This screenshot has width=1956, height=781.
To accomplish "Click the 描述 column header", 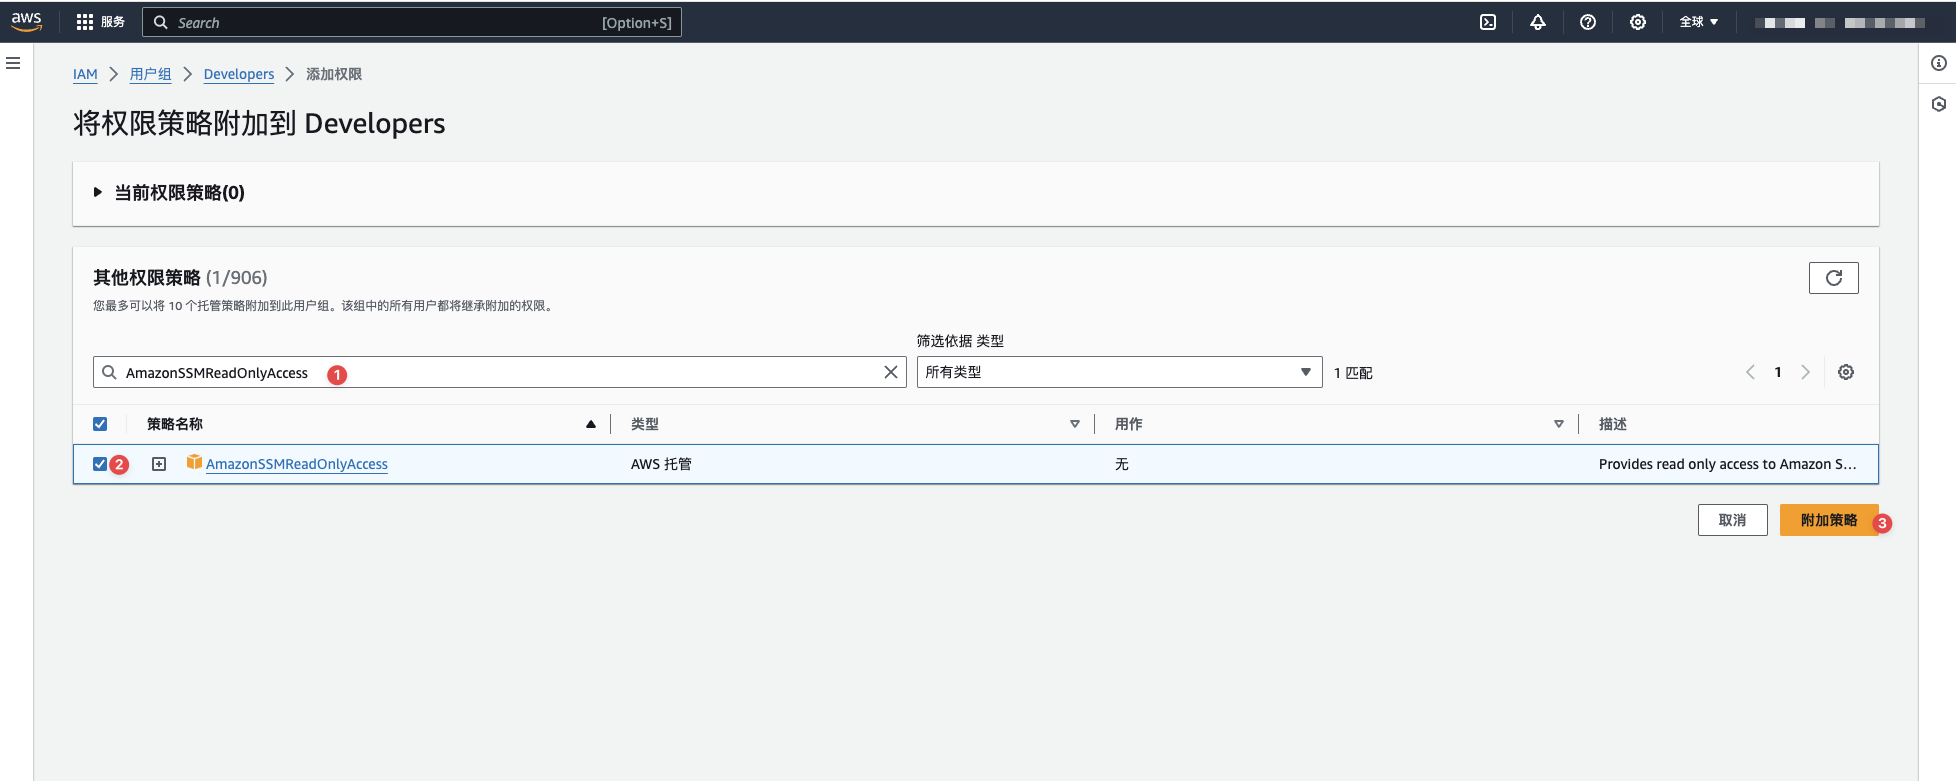I will (1613, 424).
